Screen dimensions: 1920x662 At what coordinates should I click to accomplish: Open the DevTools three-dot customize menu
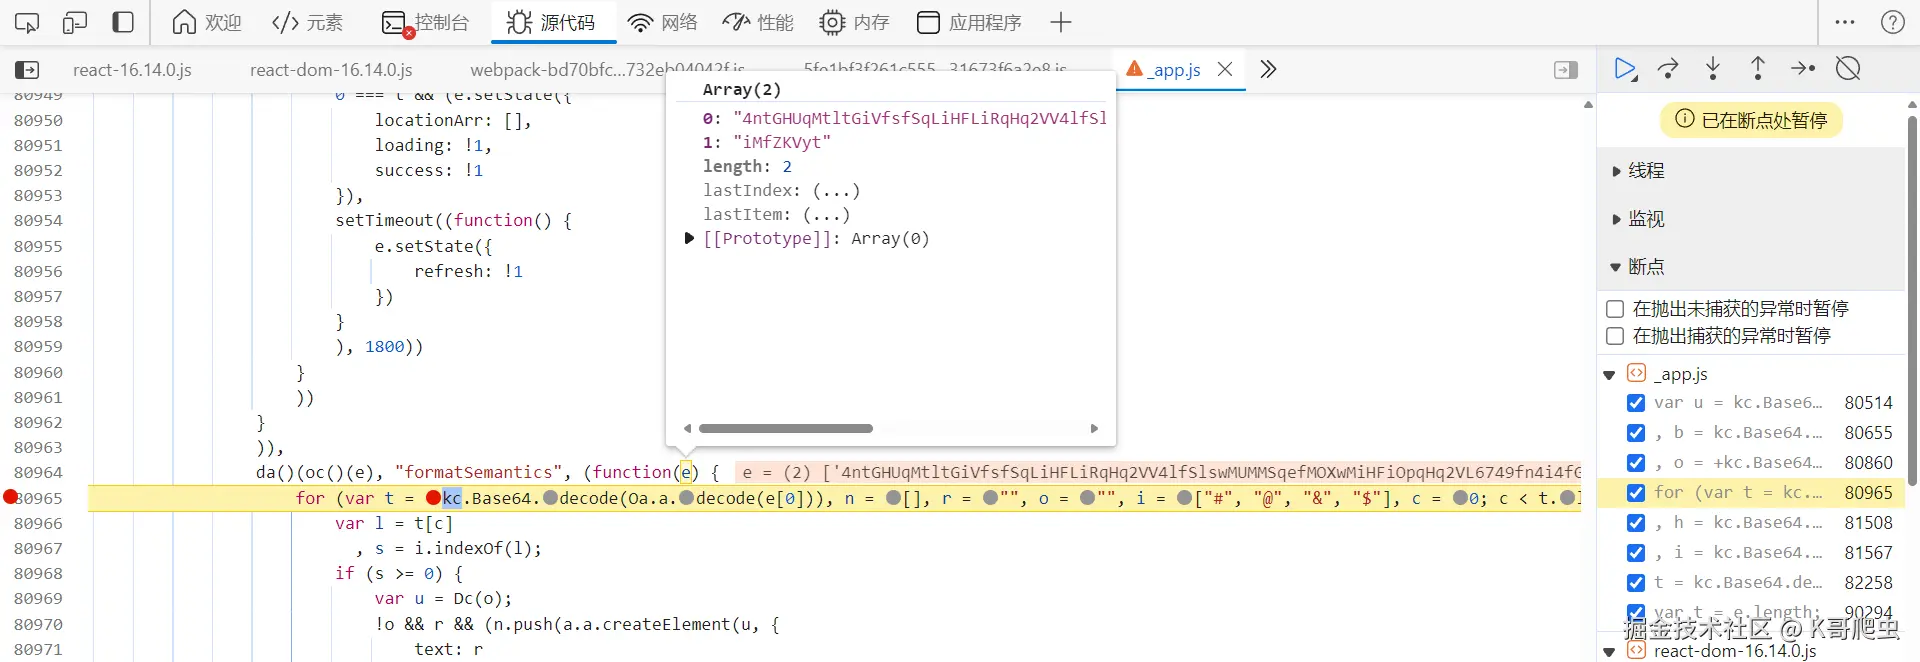click(x=1845, y=22)
